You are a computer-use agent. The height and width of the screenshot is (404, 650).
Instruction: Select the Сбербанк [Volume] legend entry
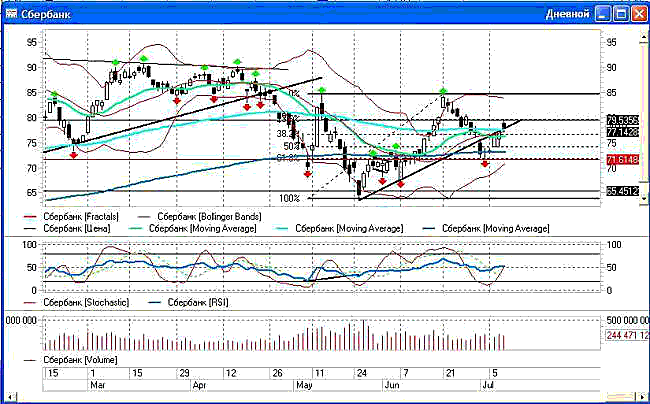coord(71,360)
